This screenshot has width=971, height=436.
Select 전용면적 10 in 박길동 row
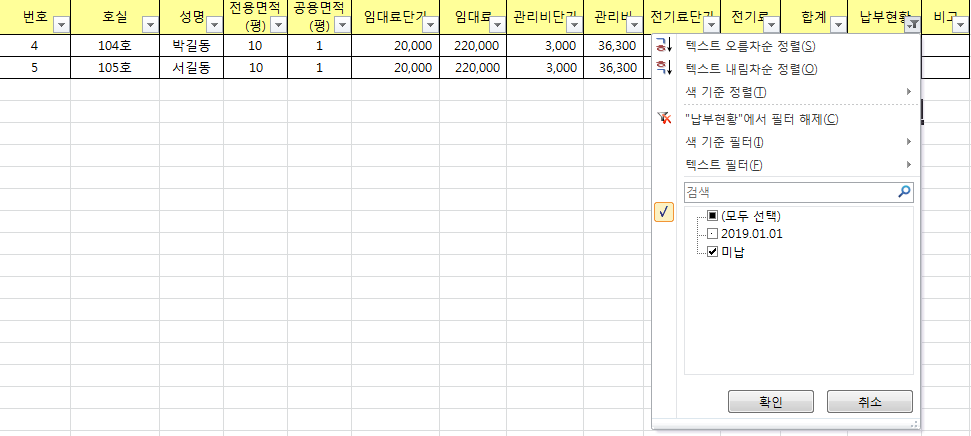click(256, 45)
